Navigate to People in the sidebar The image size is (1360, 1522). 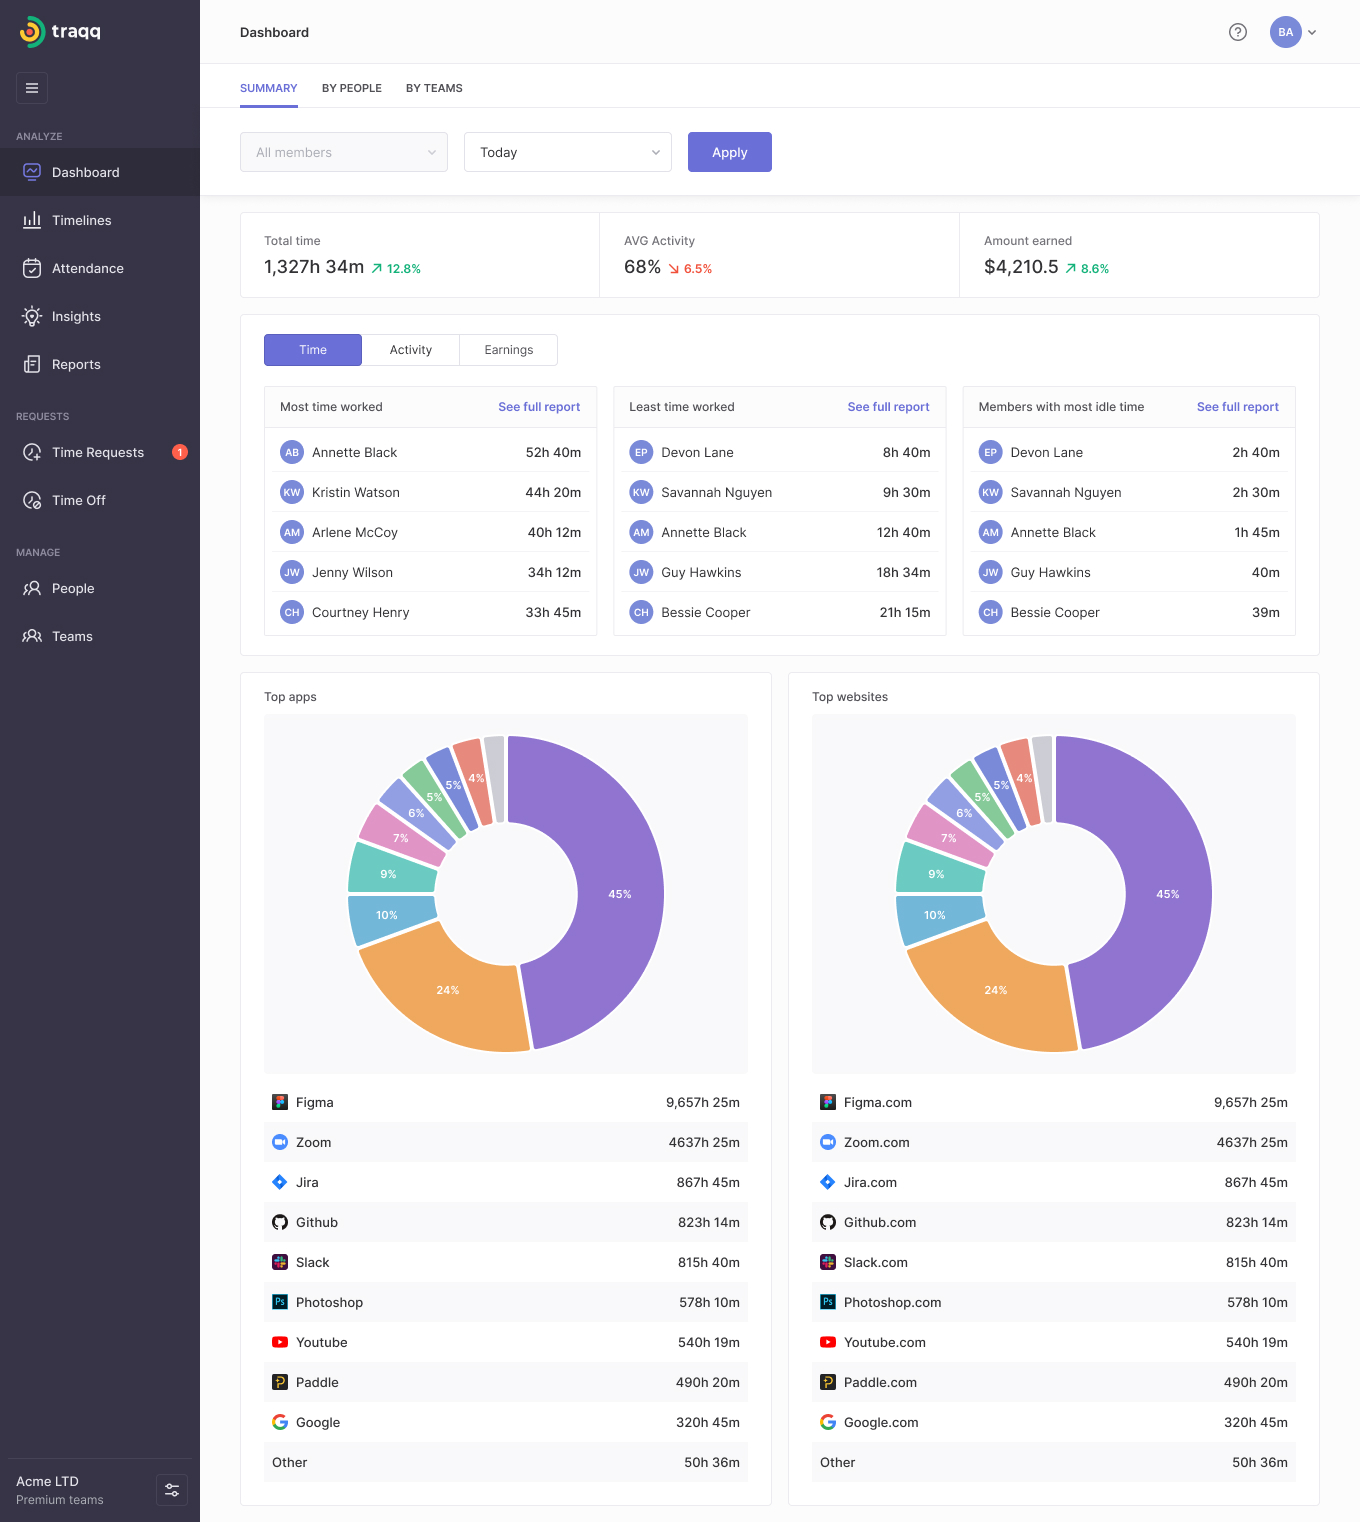[x=100, y=588]
